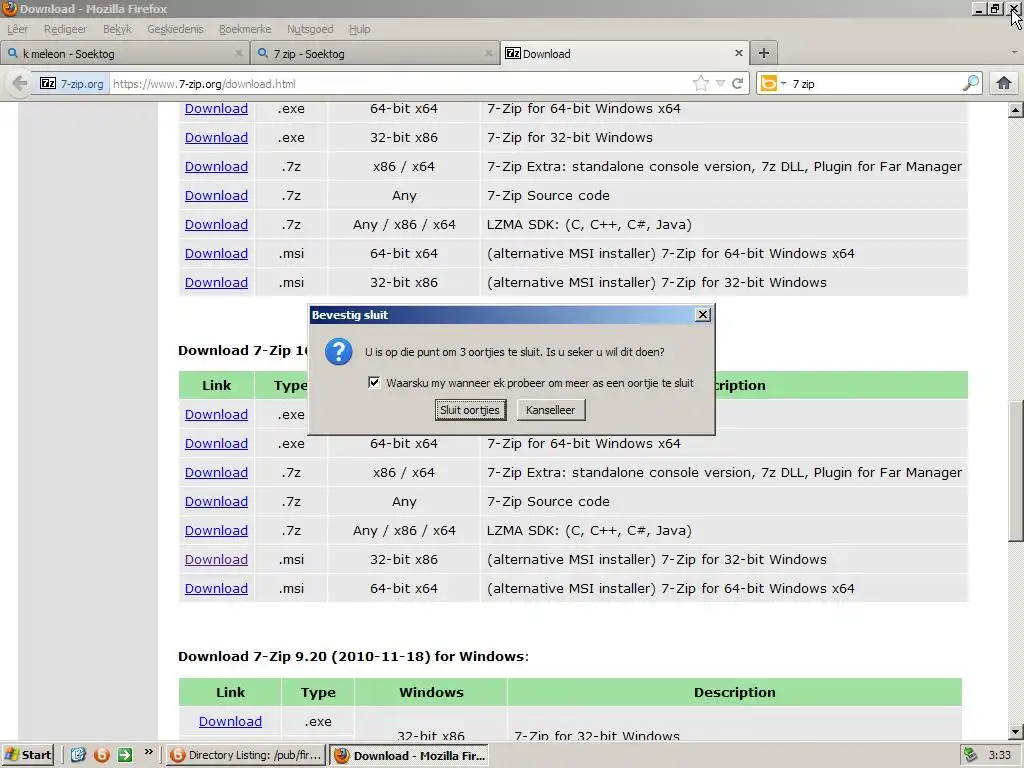This screenshot has height=768, width=1024.
Task: Open the Nutsgoed menu
Action: (310, 29)
